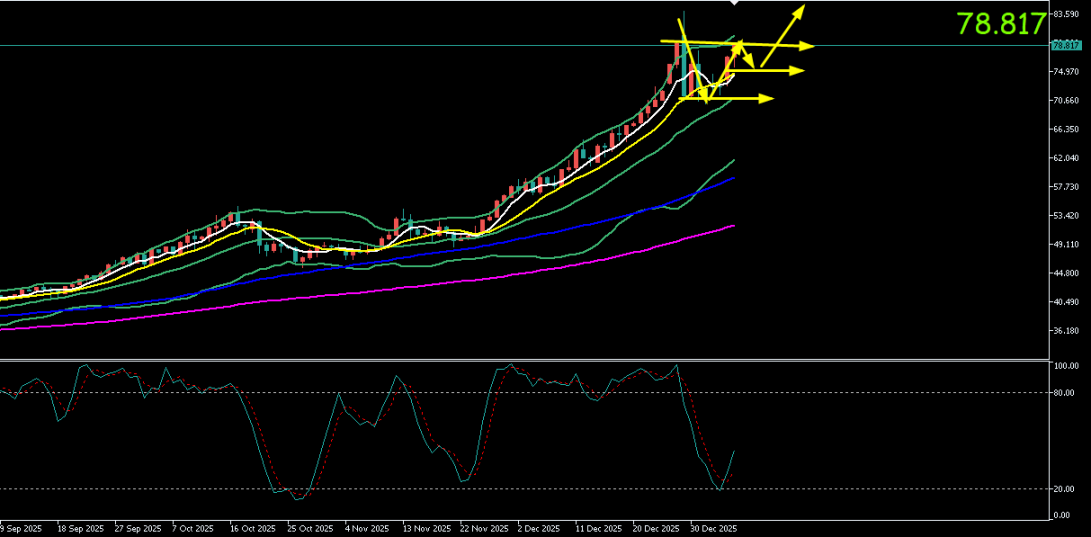Click the large green 78.817 price text
The width and height of the screenshot is (1091, 537).
point(1001,25)
